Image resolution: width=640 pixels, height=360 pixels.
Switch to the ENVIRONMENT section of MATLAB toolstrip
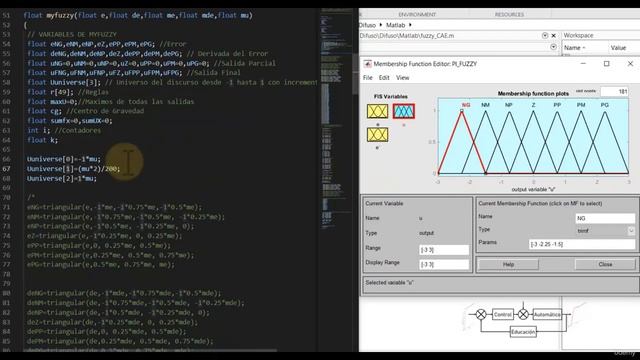point(417,14)
